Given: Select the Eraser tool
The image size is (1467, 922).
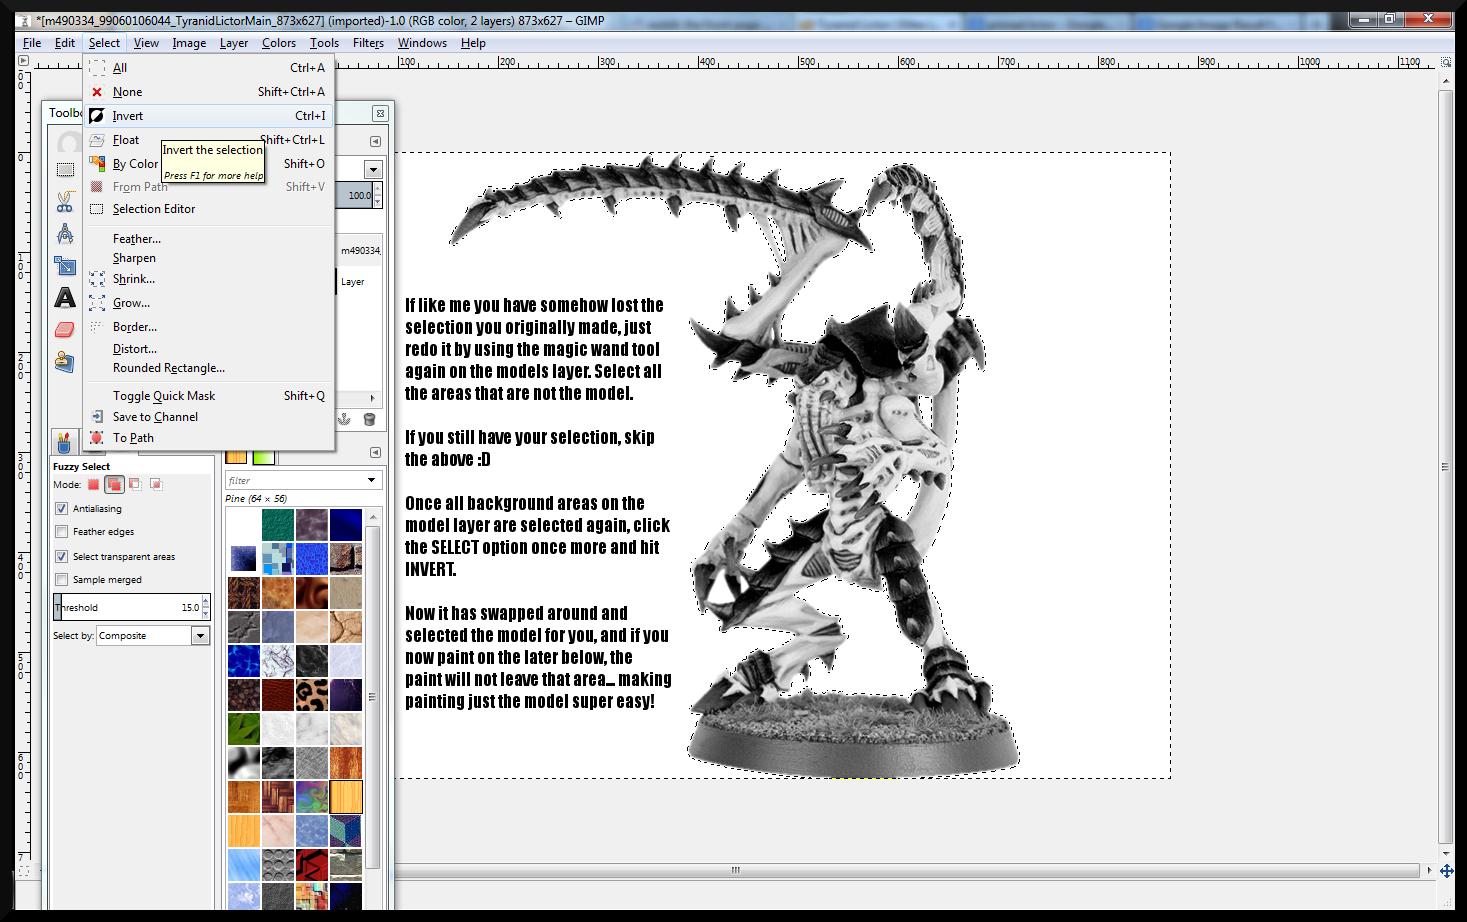Looking at the screenshot, I should click(x=65, y=329).
